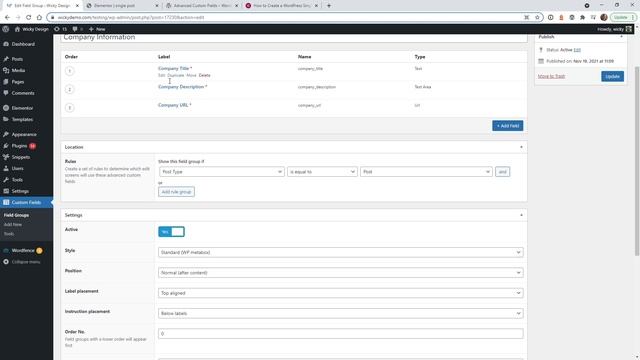Bookmark page with the star icon

pyautogui.click(x=537, y=18)
